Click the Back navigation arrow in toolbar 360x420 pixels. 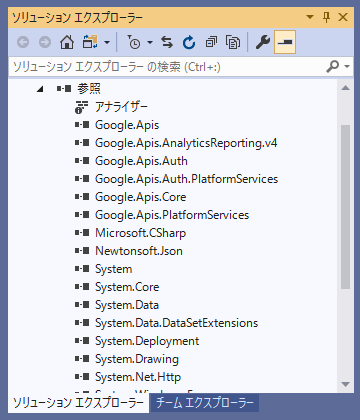[23, 42]
